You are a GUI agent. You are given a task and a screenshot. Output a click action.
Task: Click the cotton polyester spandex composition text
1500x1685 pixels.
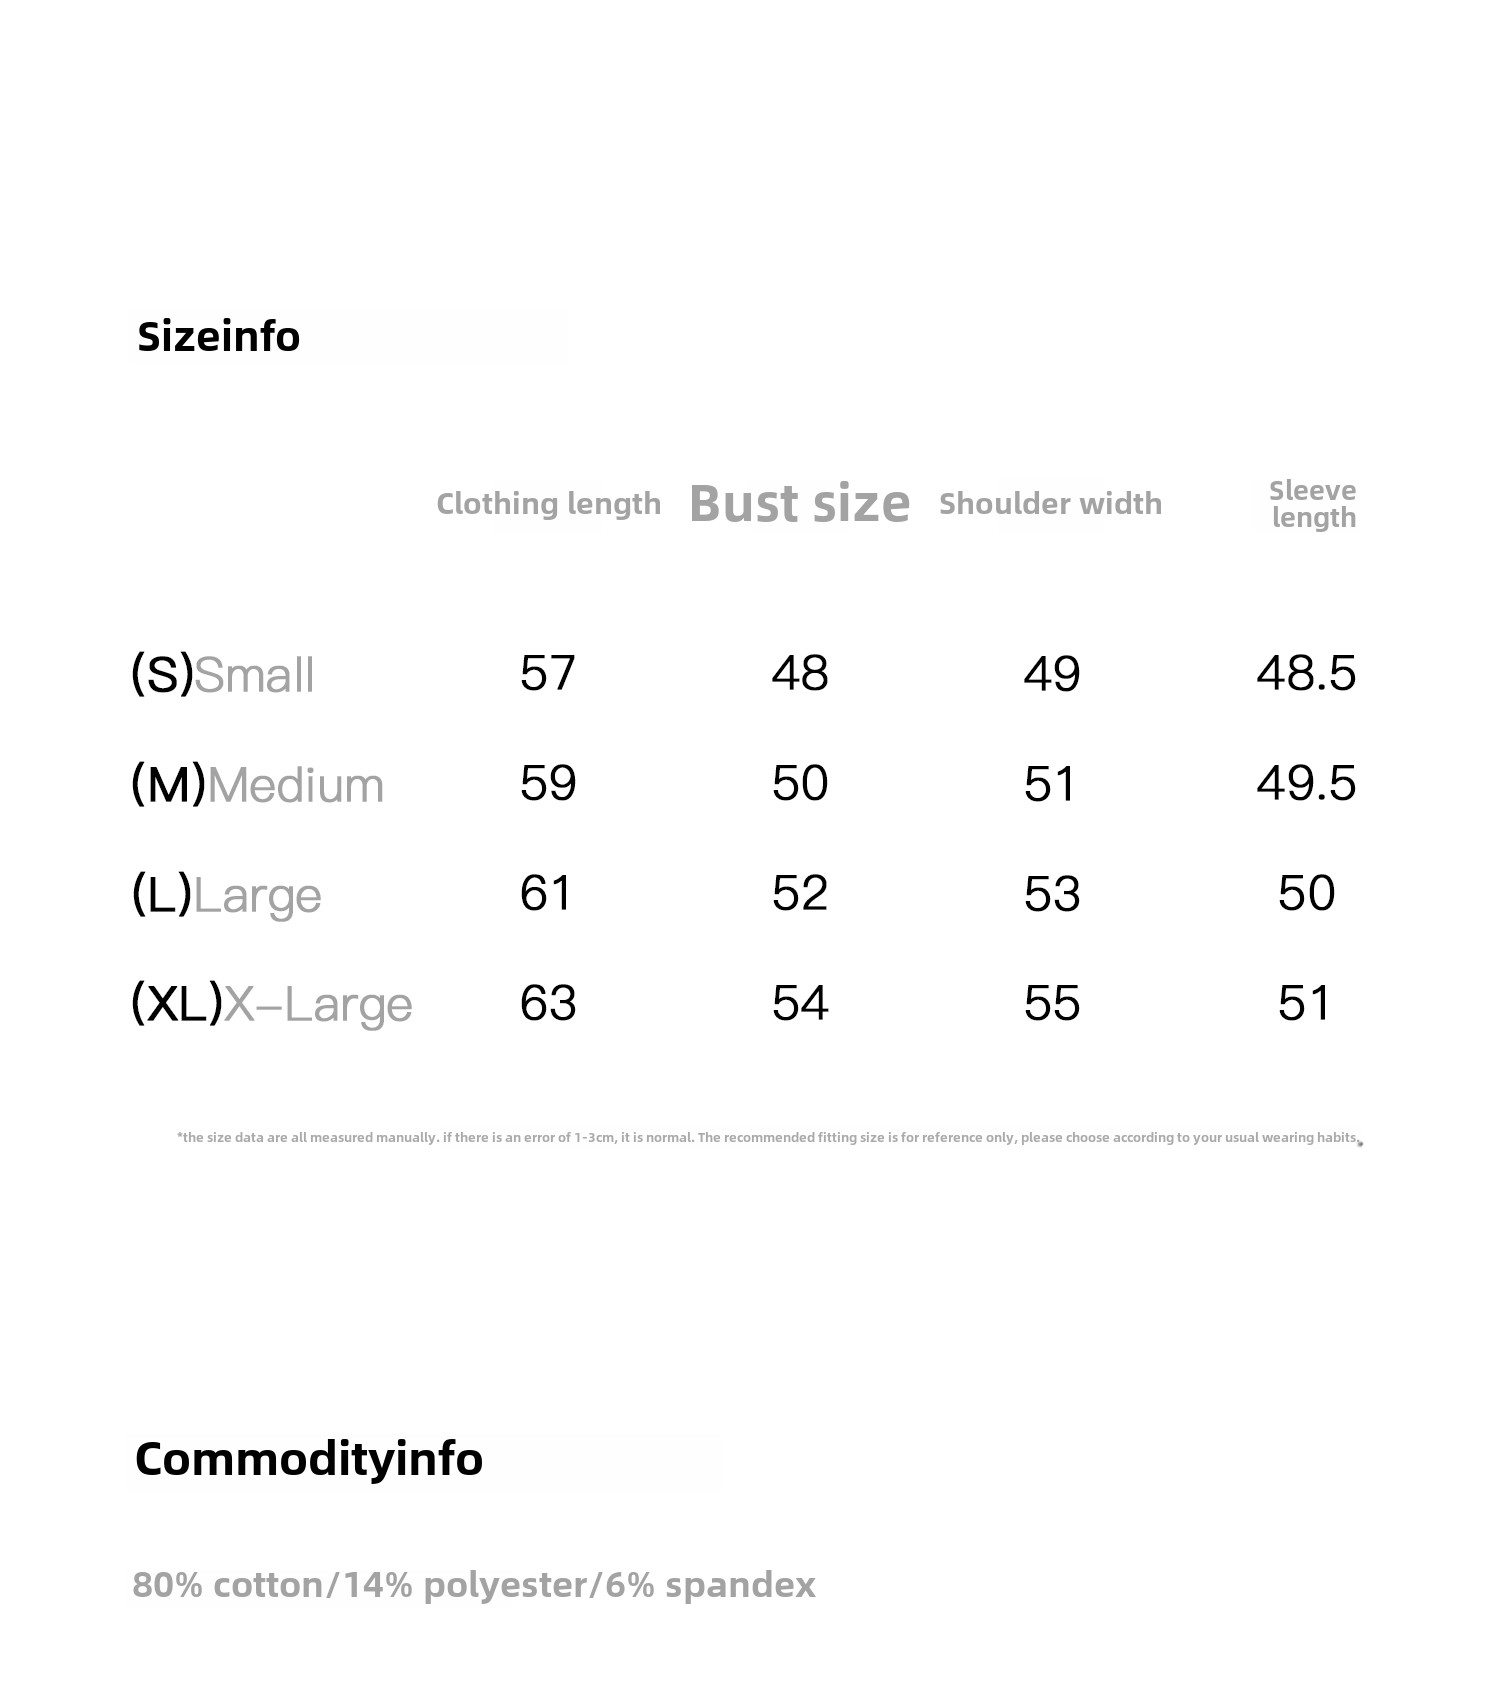coord(474,1585)
